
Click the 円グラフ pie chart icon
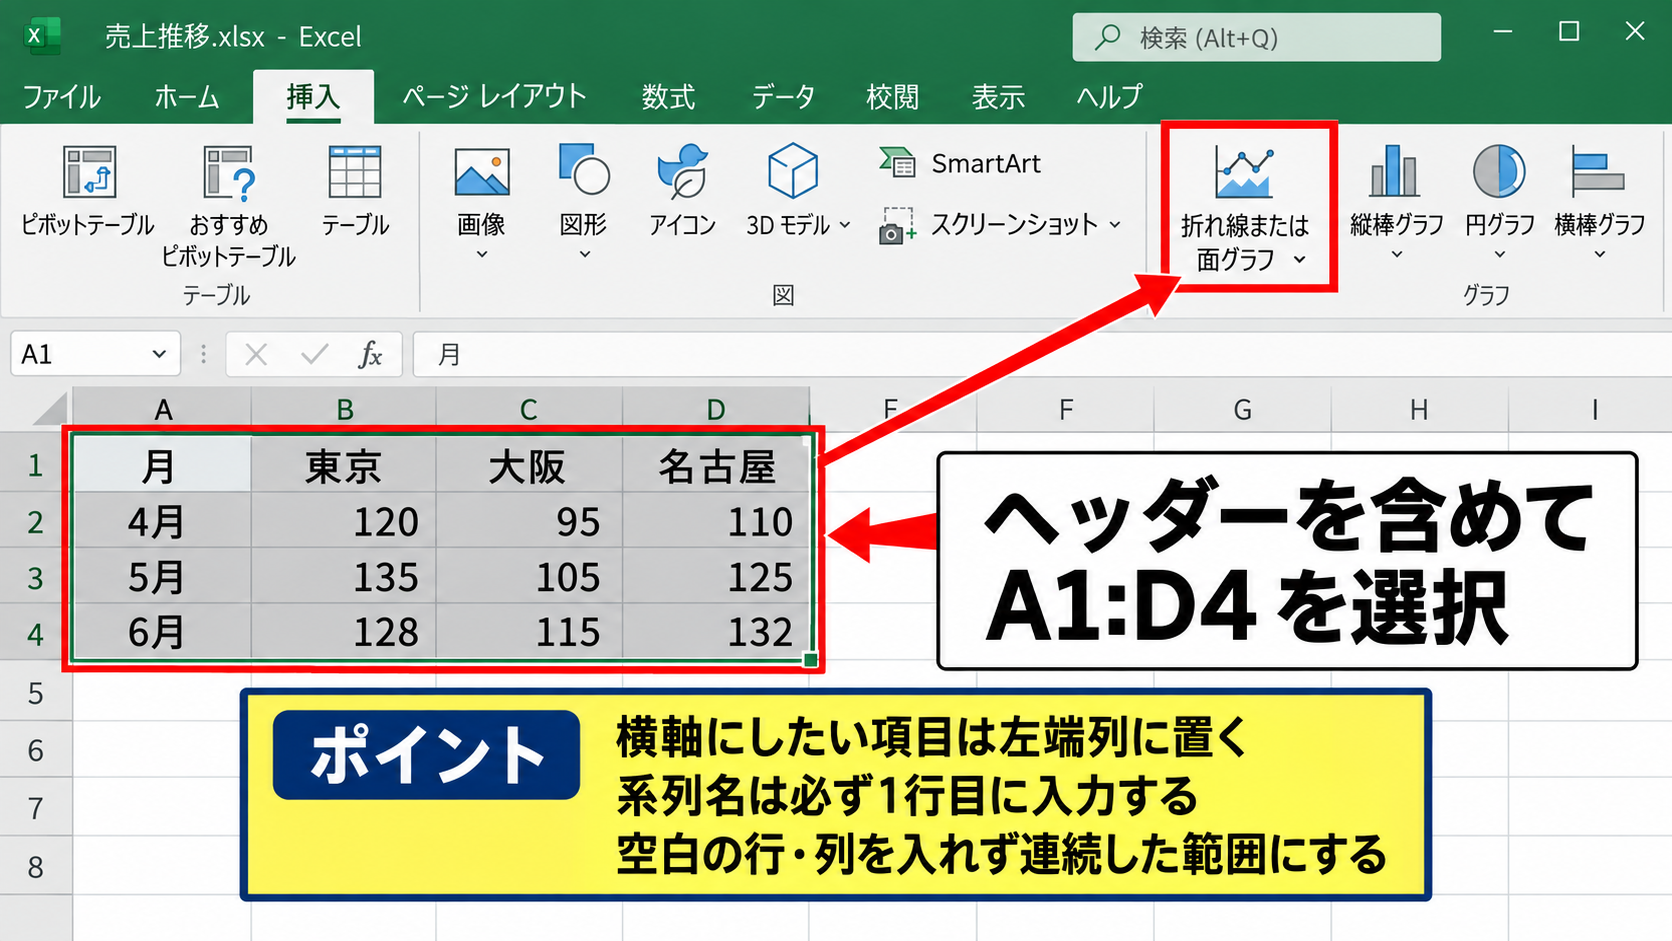click(1498, 171)
